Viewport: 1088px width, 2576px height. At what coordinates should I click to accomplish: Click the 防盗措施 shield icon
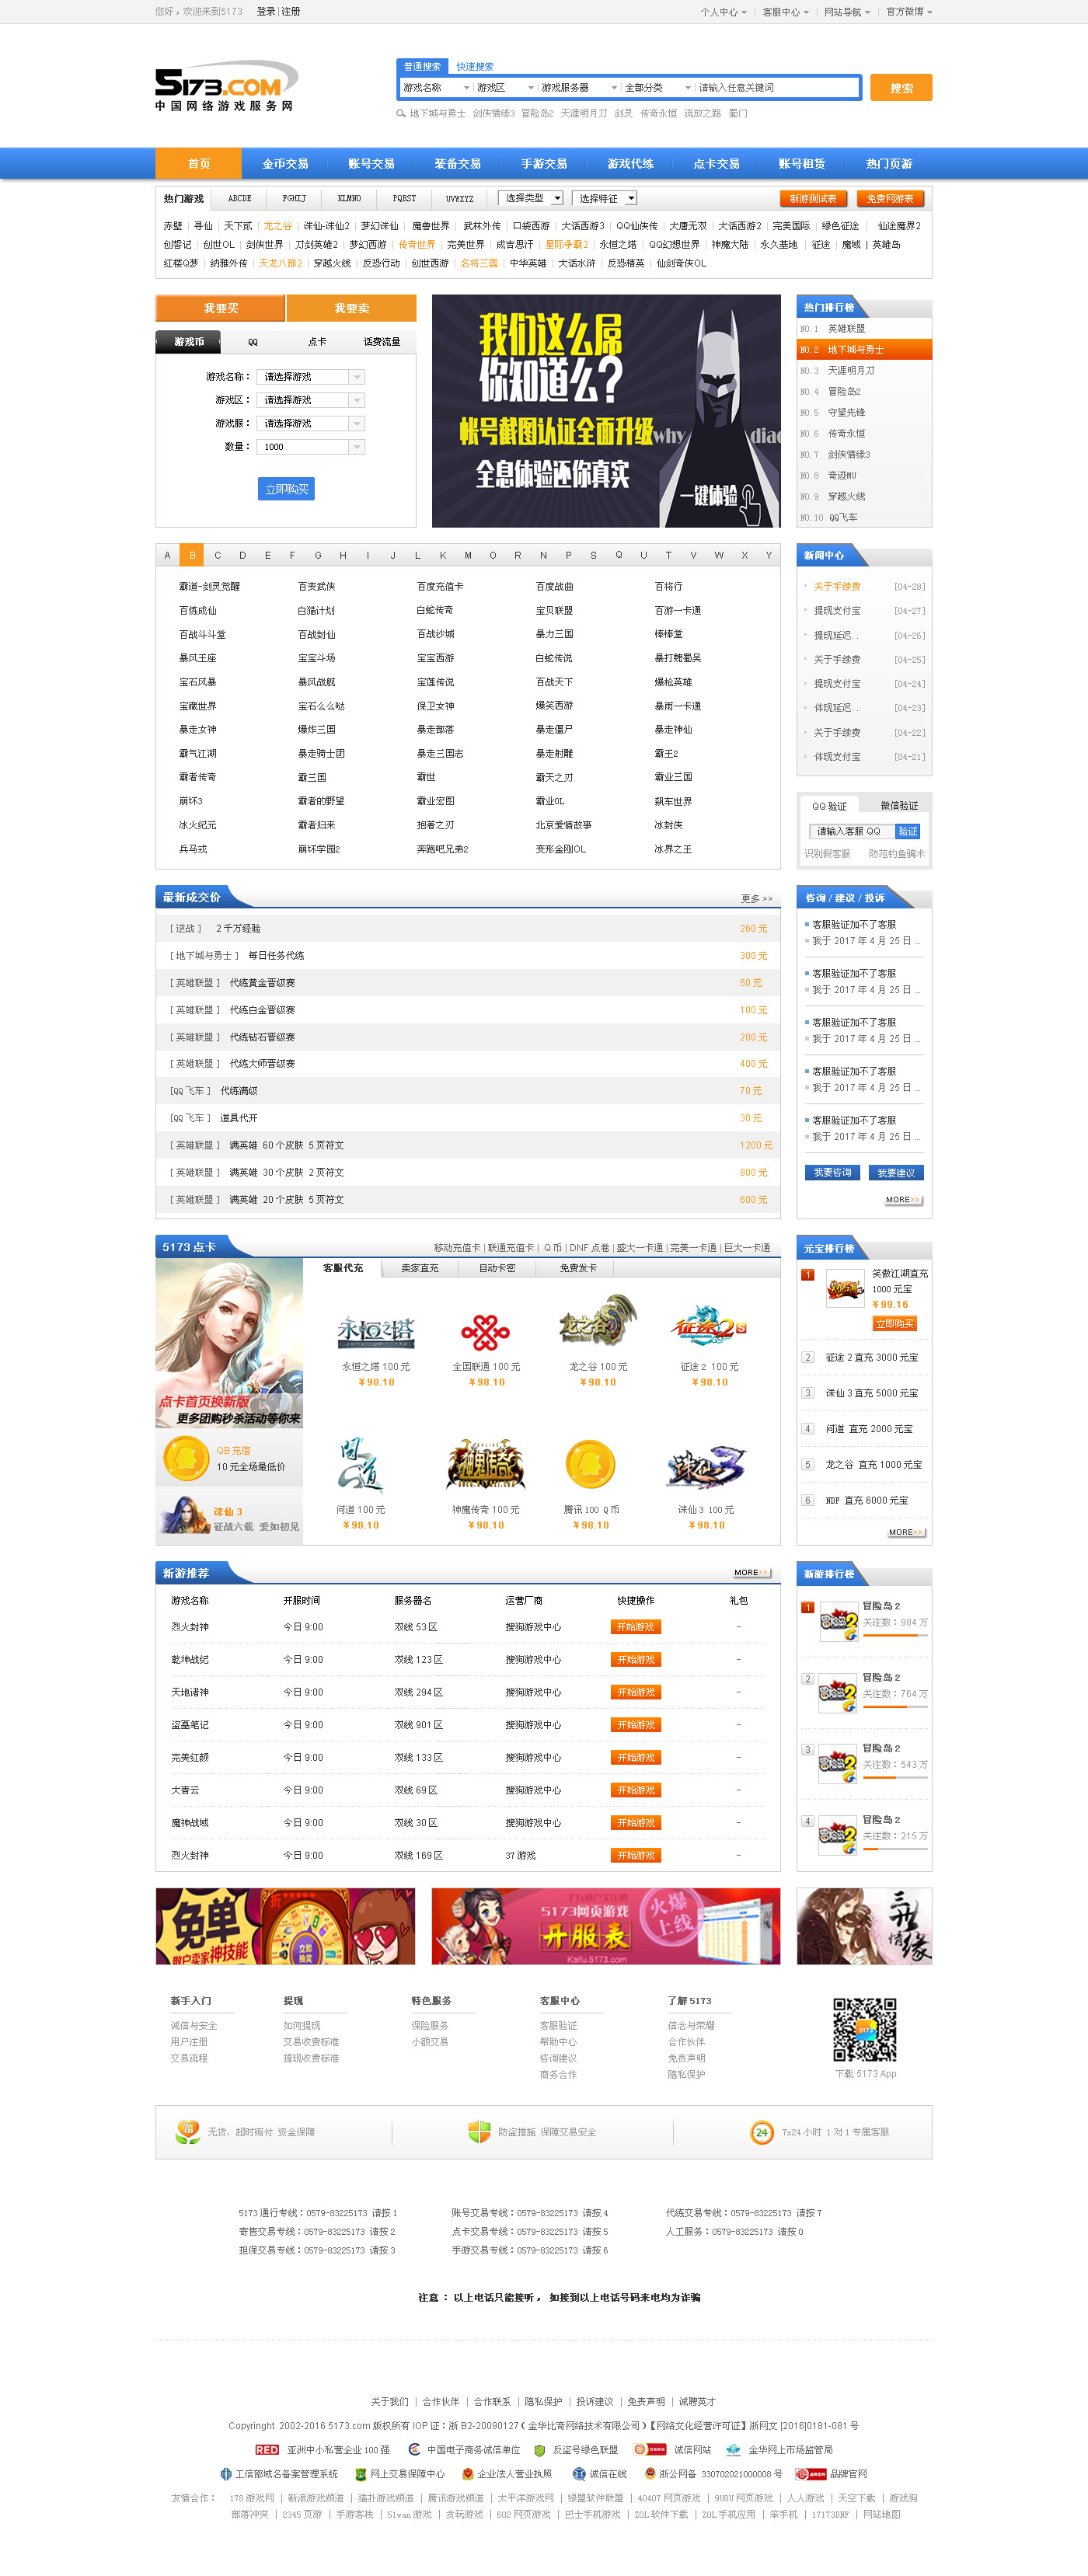(479, 2131)
